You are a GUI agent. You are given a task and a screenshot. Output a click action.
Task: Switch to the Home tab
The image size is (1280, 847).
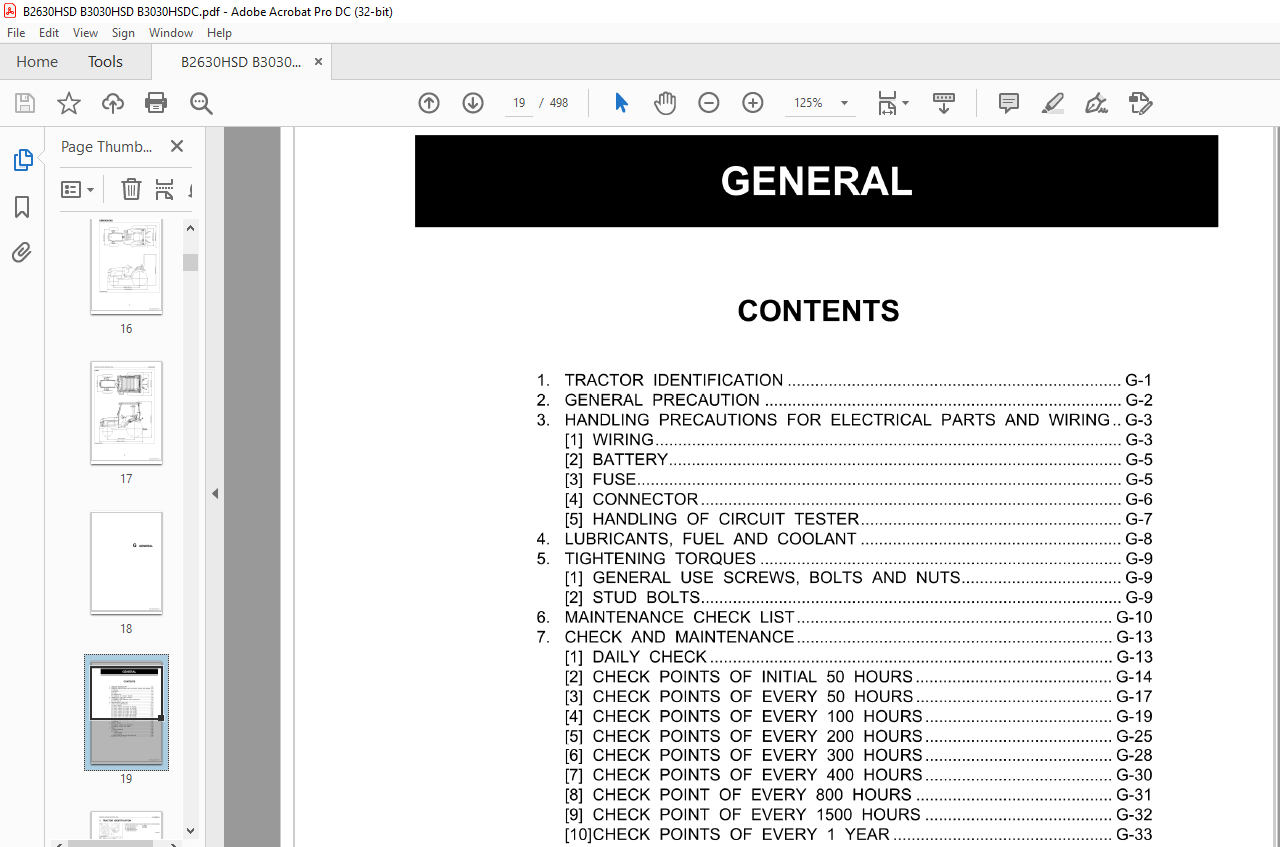coord(37,62)
